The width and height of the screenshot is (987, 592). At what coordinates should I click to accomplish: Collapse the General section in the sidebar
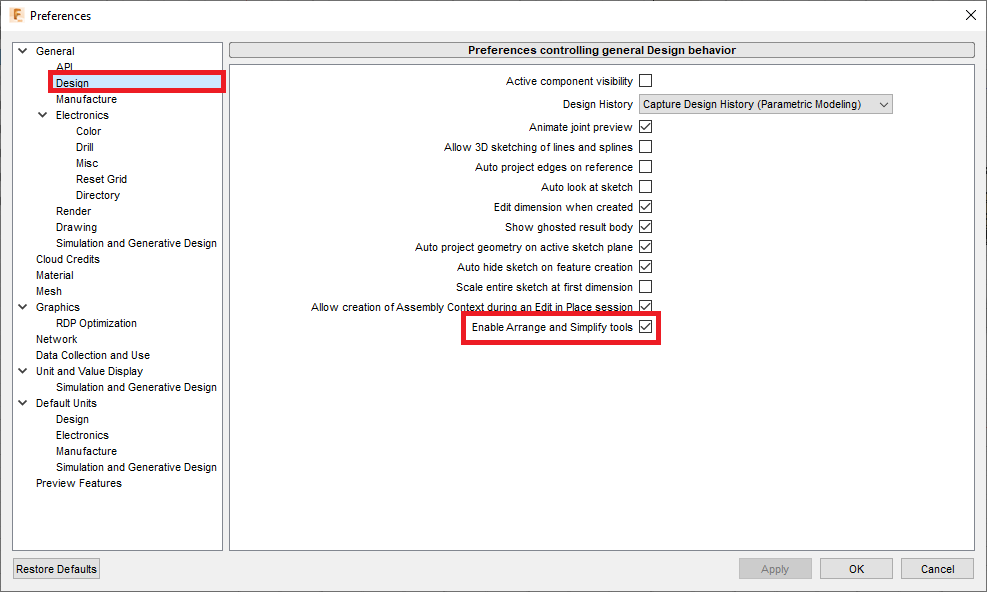coord(22,50)
